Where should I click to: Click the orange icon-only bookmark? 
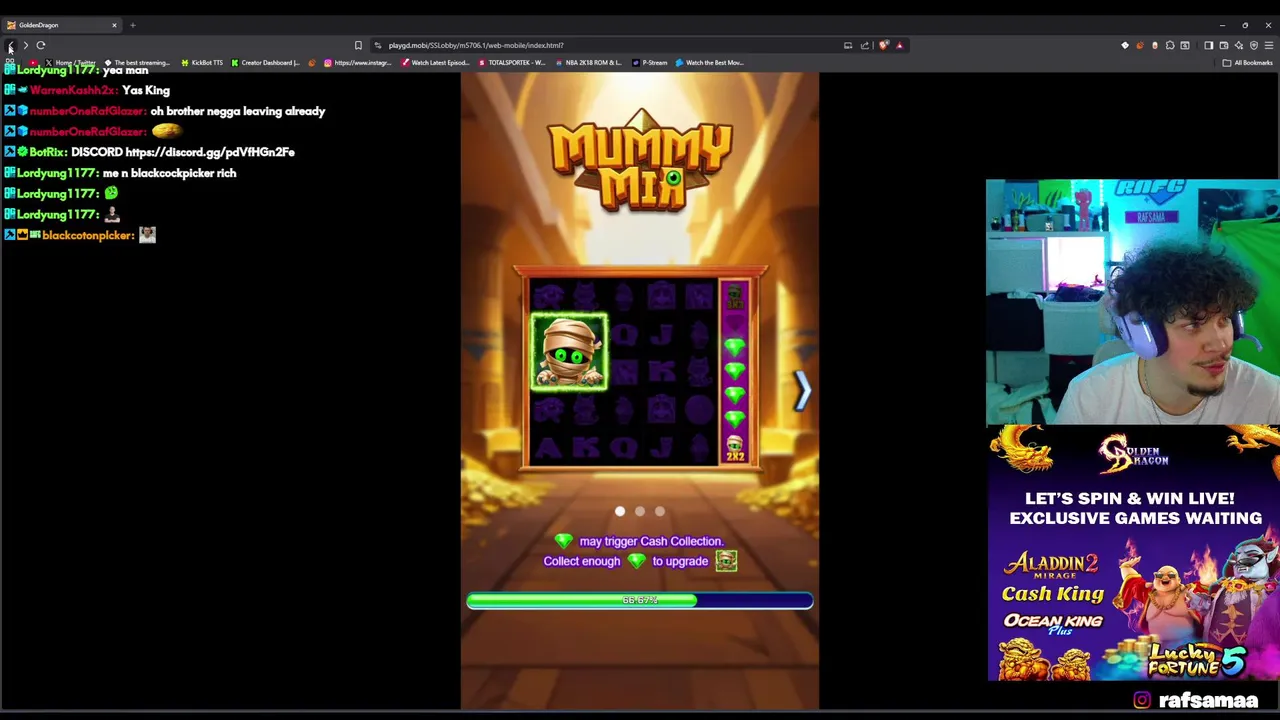[x=312, y=62]
